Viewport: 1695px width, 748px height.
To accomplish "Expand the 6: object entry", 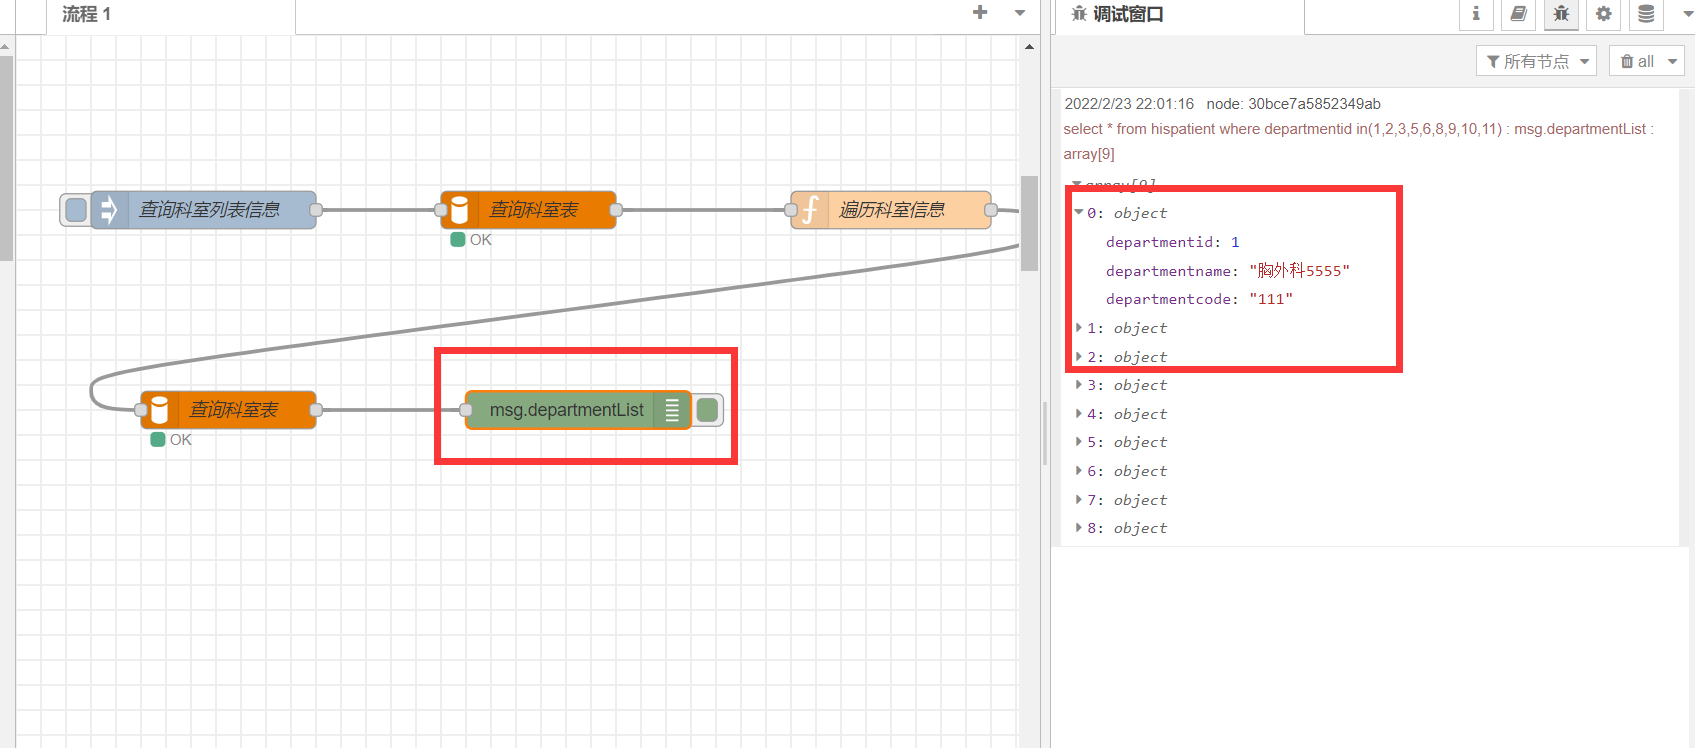I will (1079, 471).
